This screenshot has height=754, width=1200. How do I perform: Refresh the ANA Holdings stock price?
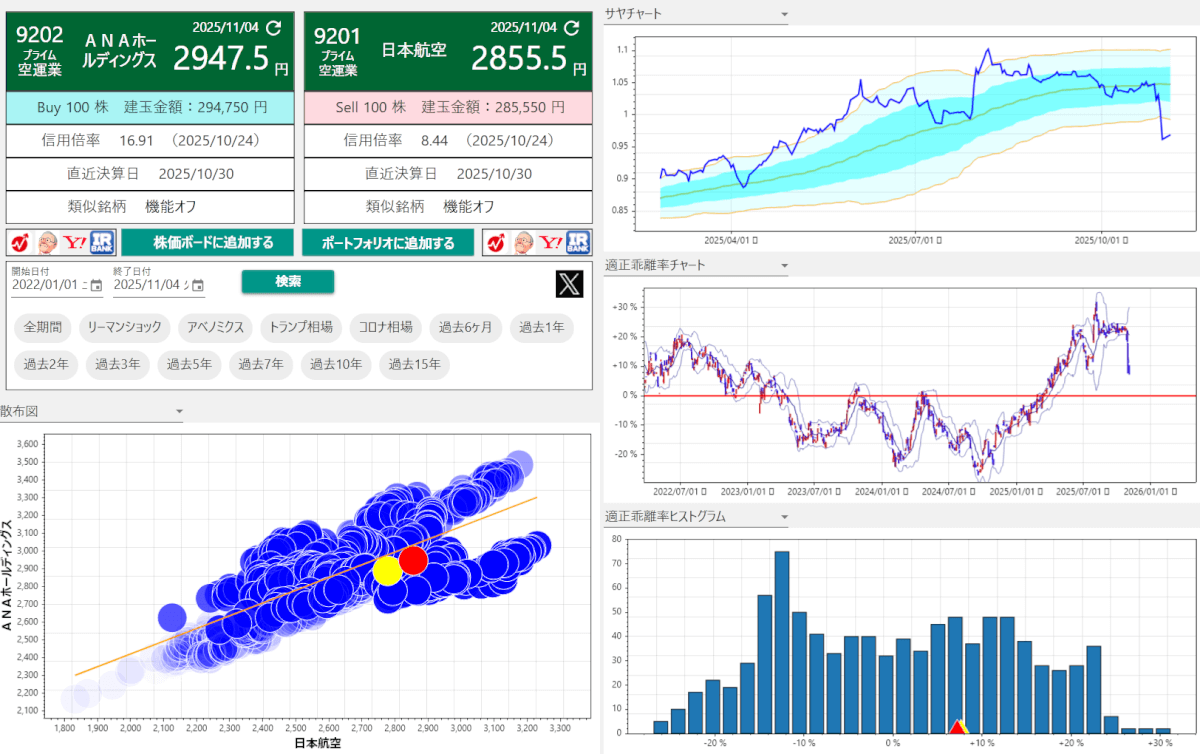click(x=275, y=28)
